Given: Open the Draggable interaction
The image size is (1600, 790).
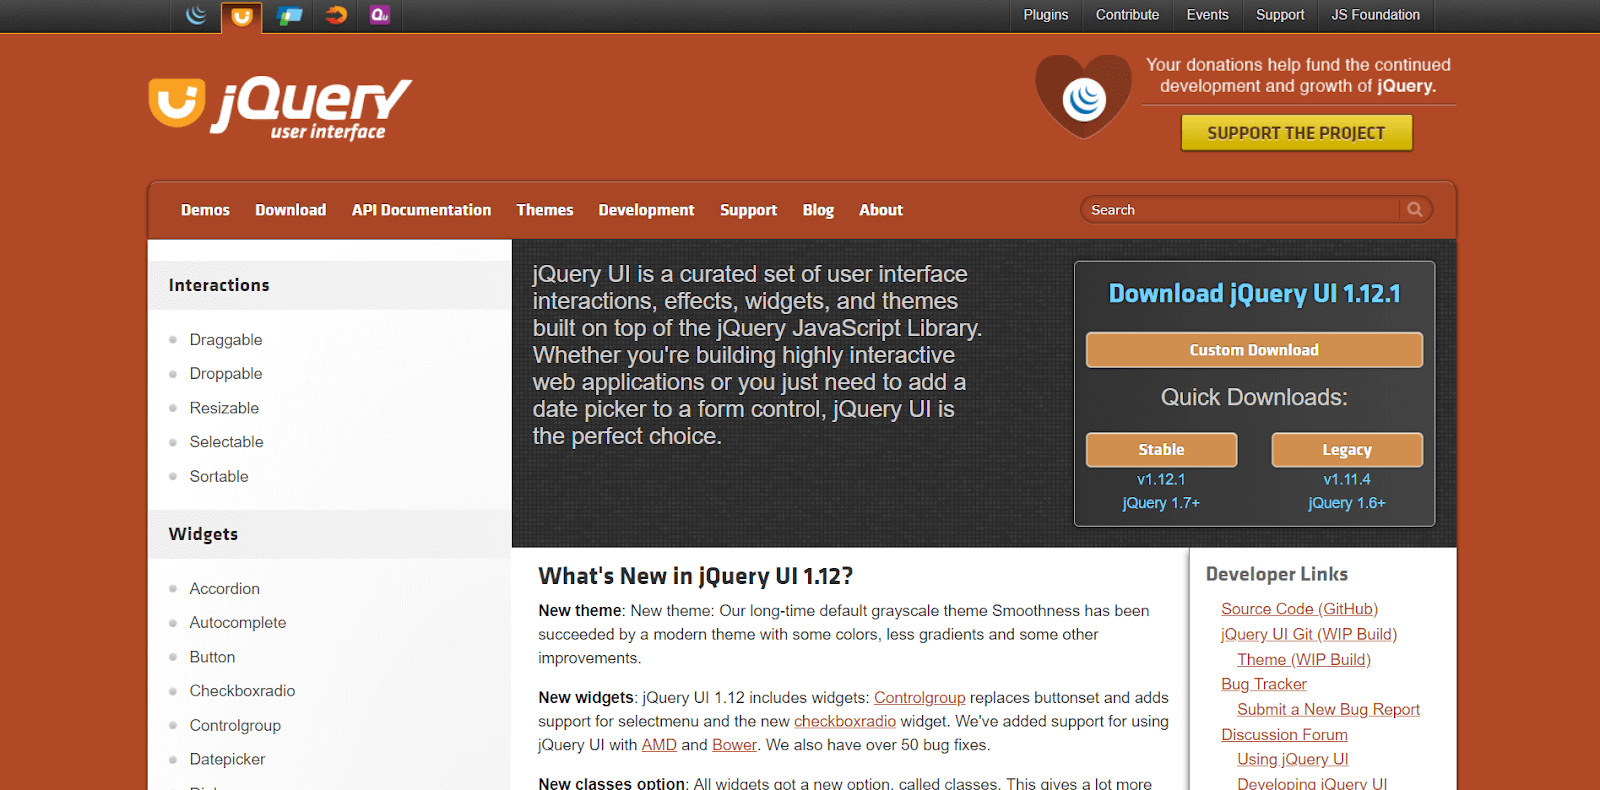Looking at the screenshot, I should [x=226, y=340].
